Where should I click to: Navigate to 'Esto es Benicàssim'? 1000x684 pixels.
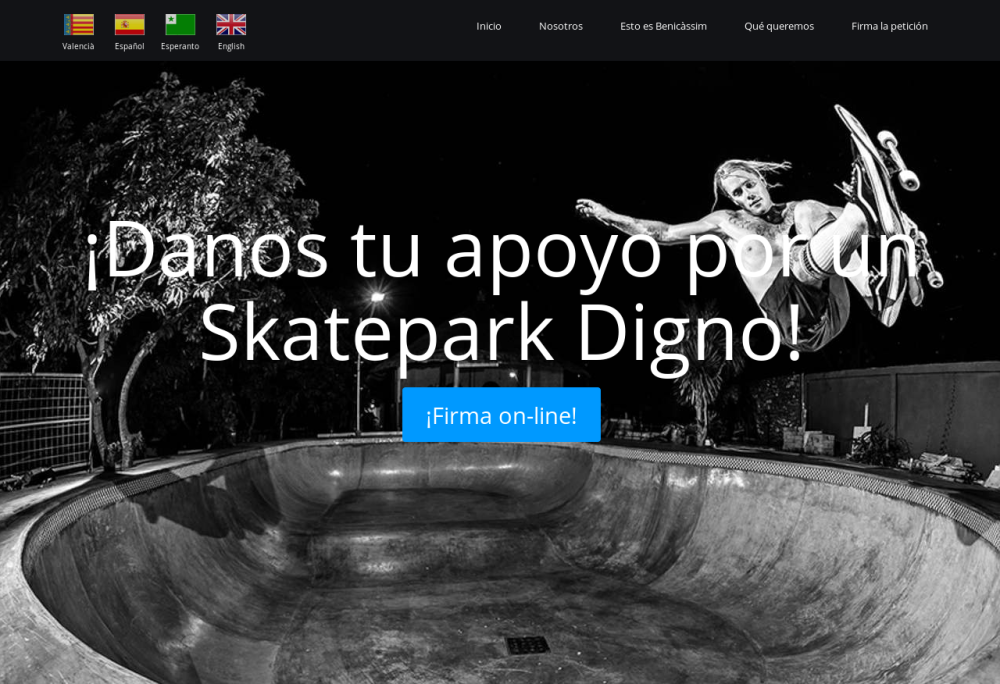pyautogui.click(x=663, y=26)
